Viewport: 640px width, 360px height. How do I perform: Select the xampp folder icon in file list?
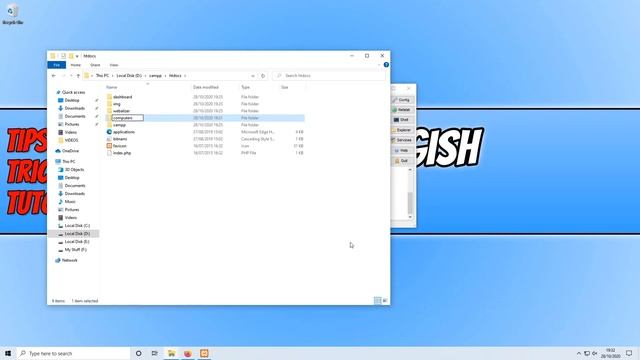click(109, 125)
